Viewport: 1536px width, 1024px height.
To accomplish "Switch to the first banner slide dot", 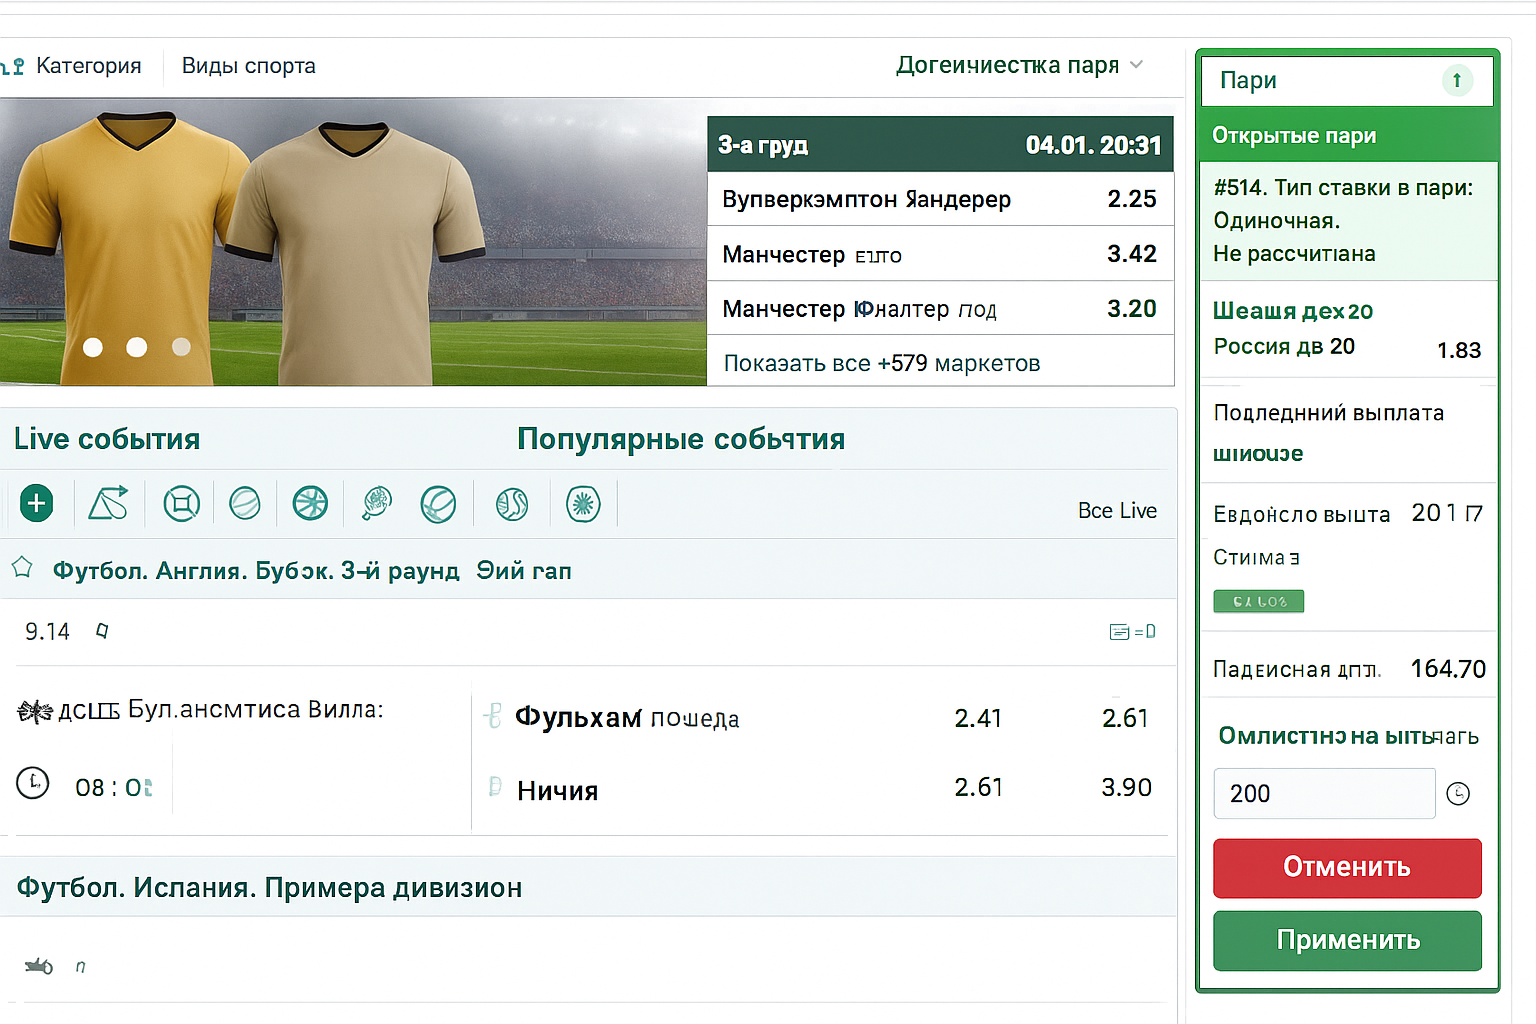I will tap(93, 347).
